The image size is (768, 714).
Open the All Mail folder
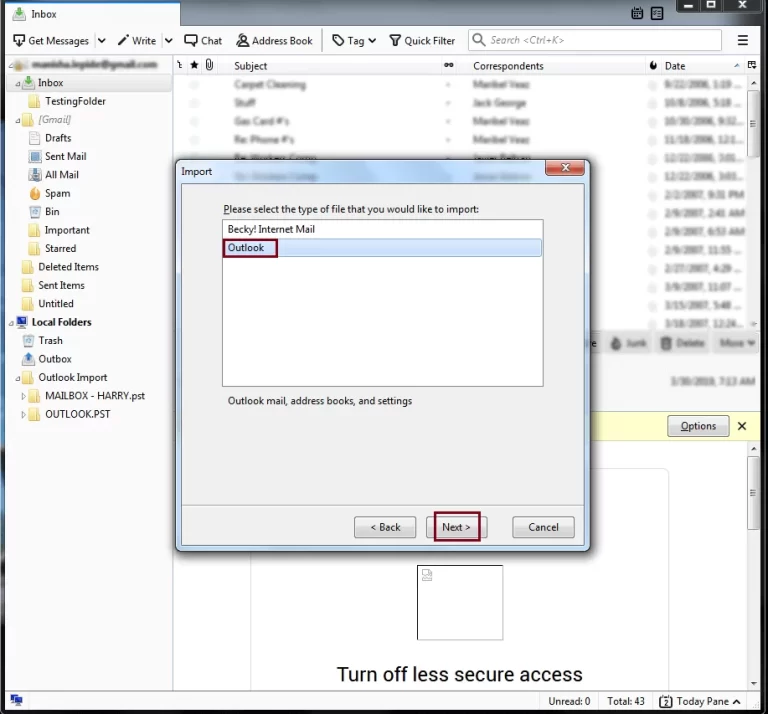click(x=62, y=175)
